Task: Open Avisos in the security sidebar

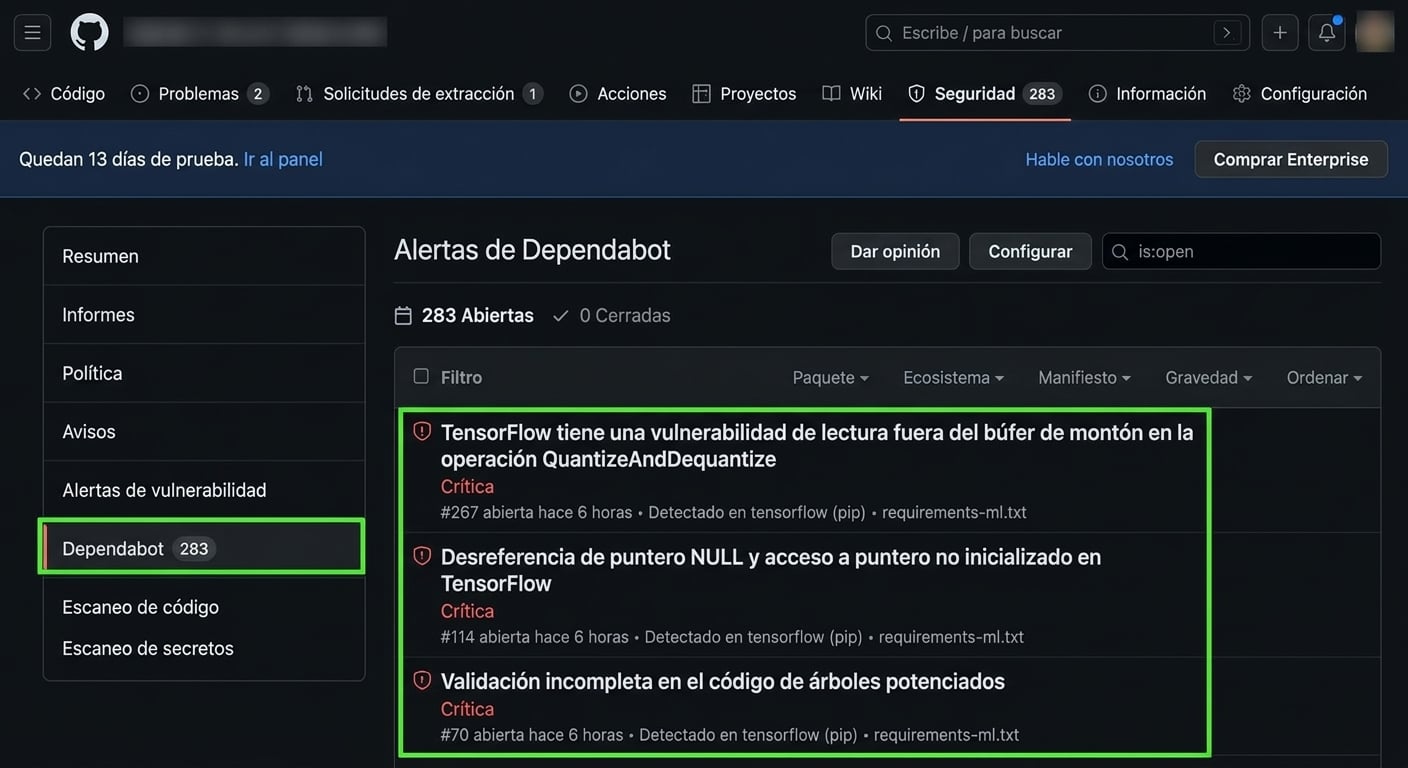Action: click(x=204, y=431)
